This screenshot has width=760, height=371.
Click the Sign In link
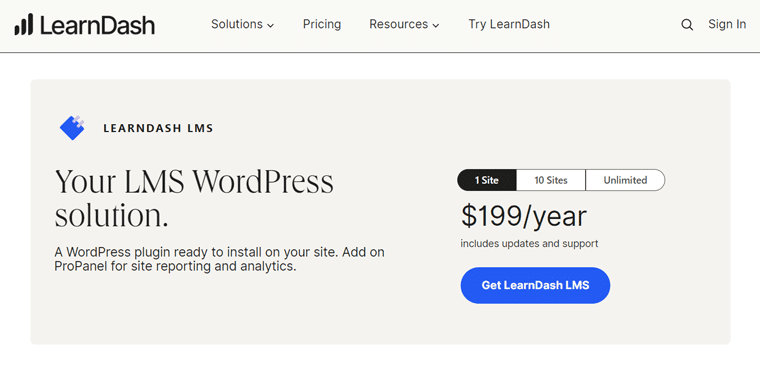[727, 24]
